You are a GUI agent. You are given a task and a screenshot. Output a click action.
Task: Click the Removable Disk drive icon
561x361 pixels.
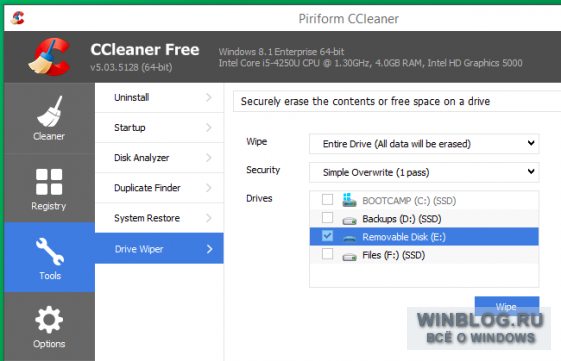(x=349, y=238)
